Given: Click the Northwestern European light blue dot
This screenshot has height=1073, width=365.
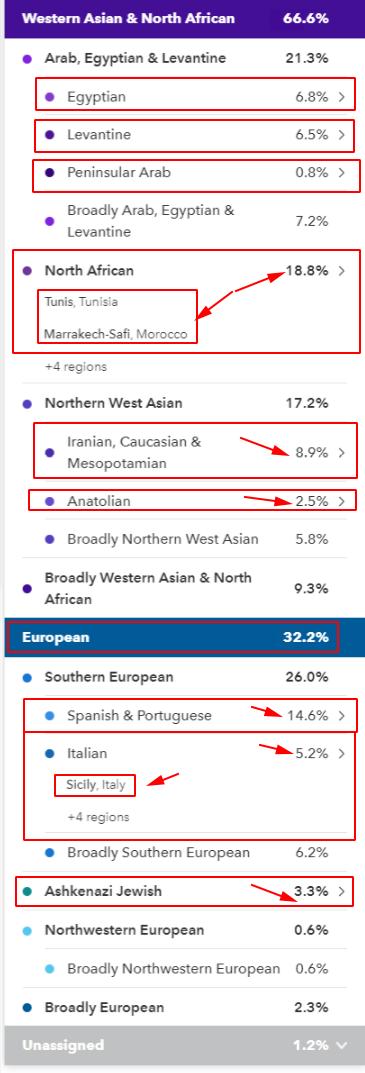Looking at the screenshot, I should (x=27, y=931).
